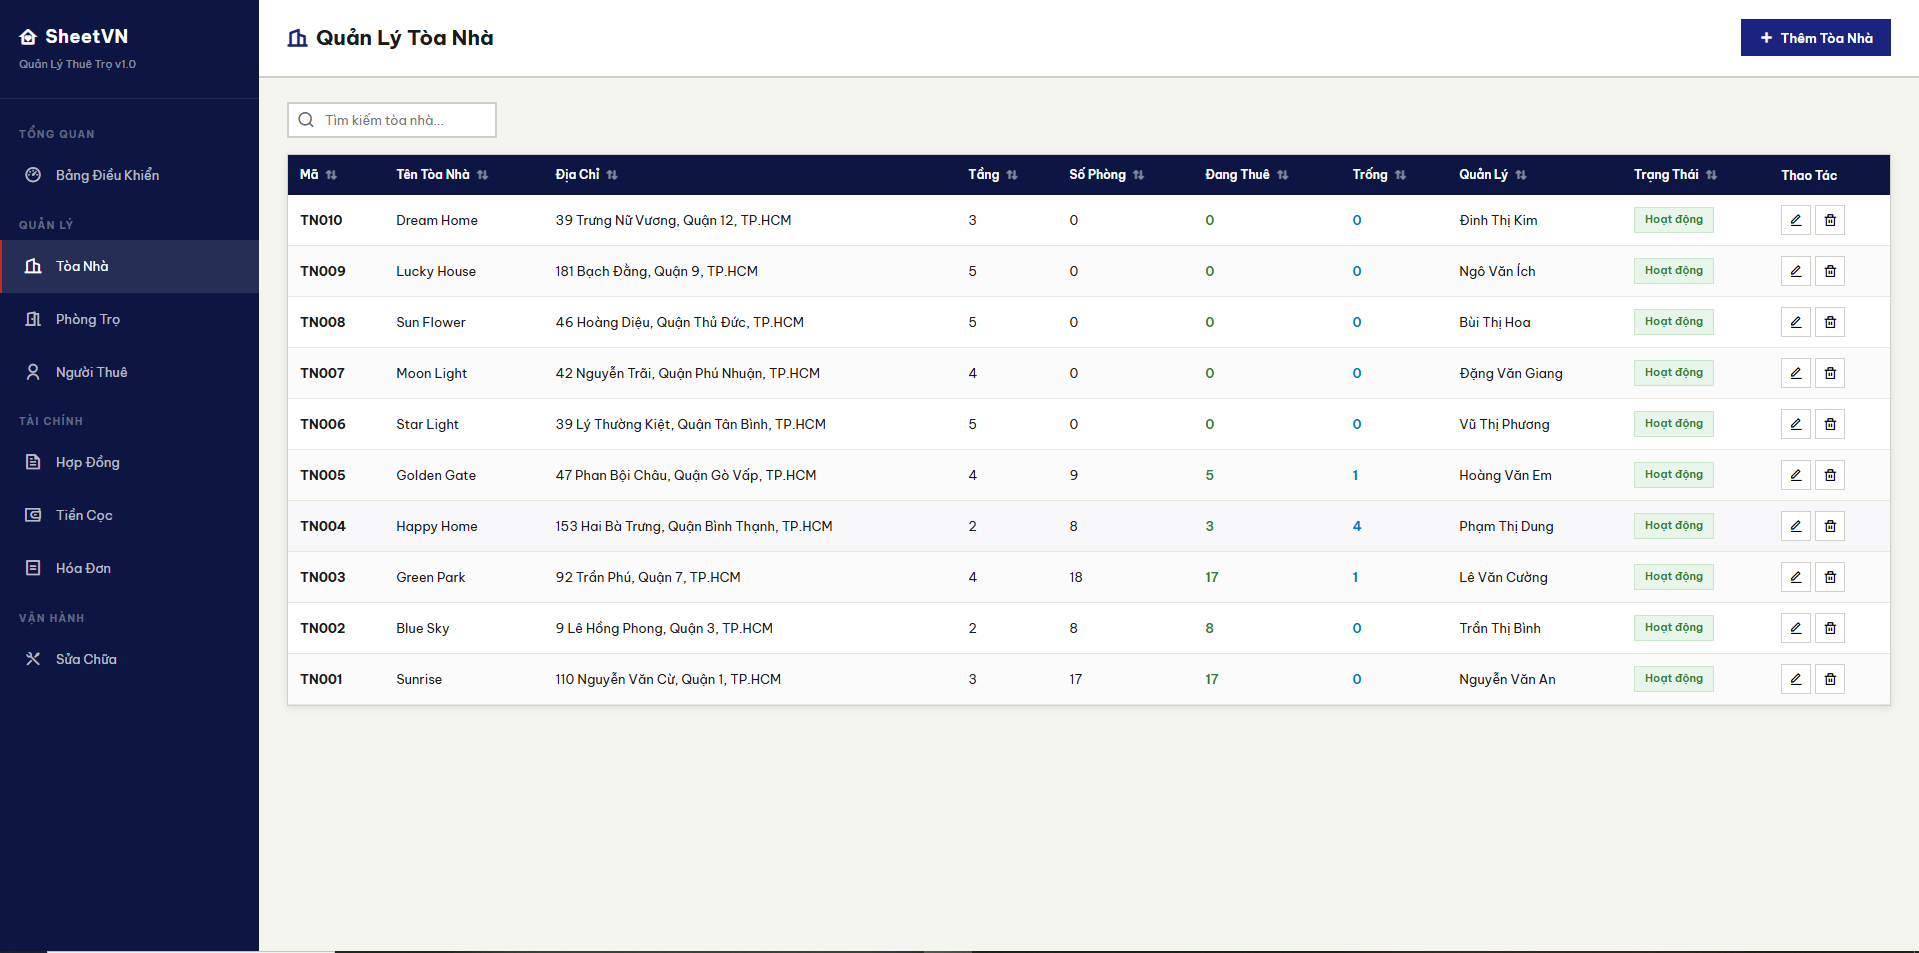Delete Moon Light using its trash icon
This screenshot has width=1919, height=953.
pos(1829,373)
